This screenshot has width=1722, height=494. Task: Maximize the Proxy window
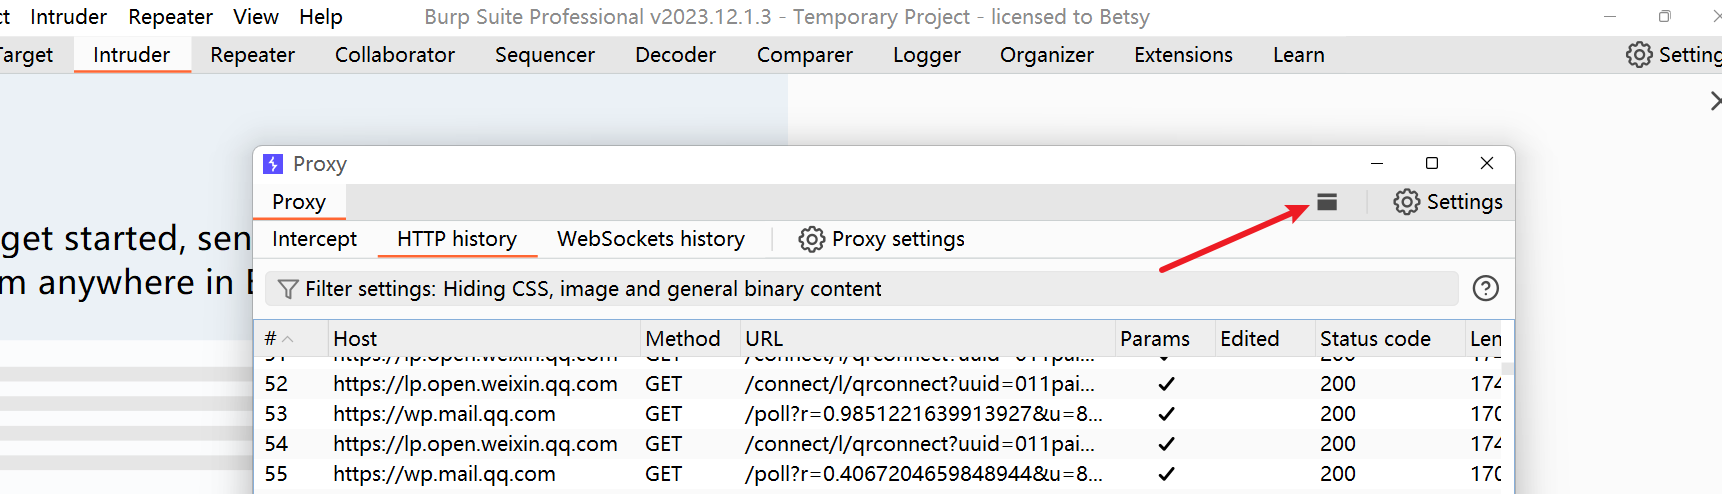point(1432,164)
